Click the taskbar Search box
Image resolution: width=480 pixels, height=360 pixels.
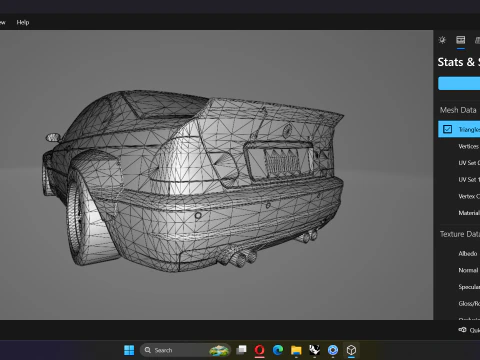185,350
